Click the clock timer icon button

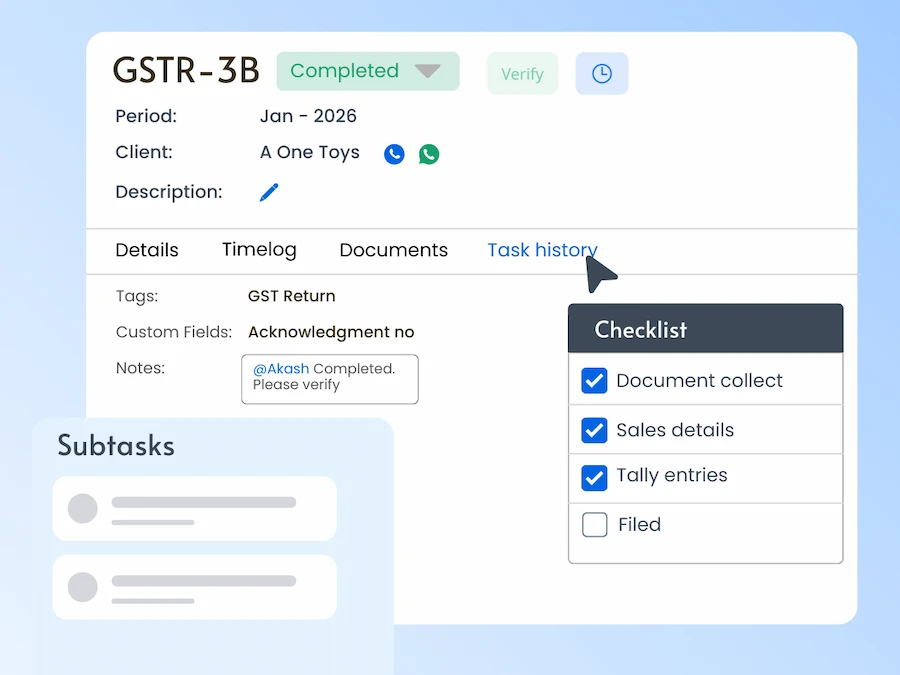(601, 74)
